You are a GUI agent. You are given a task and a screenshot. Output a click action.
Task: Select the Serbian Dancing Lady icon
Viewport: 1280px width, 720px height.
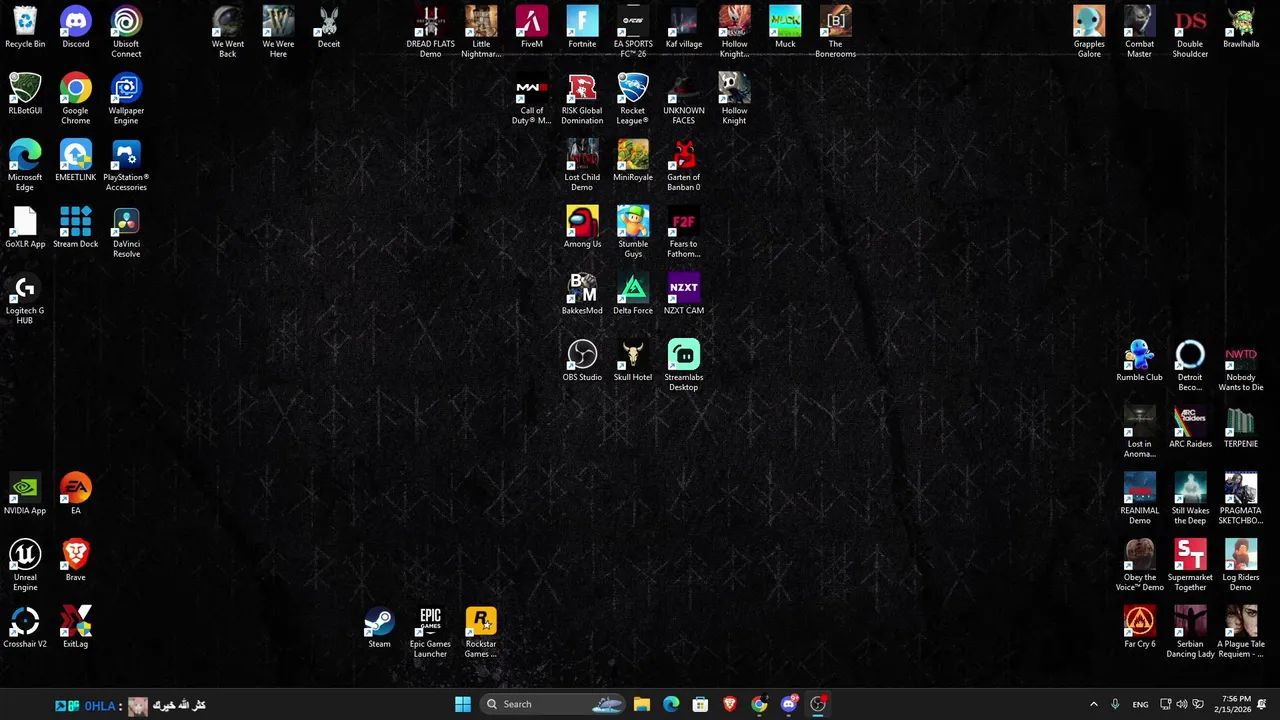[x=1190, y=633]
